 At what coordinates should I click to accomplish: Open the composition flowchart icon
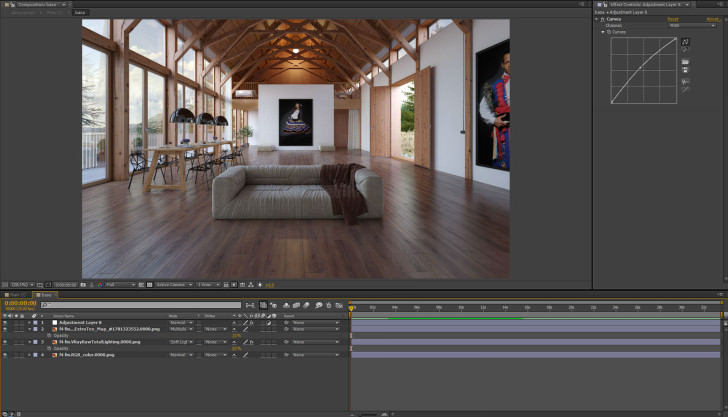click(x=251, y=285)
